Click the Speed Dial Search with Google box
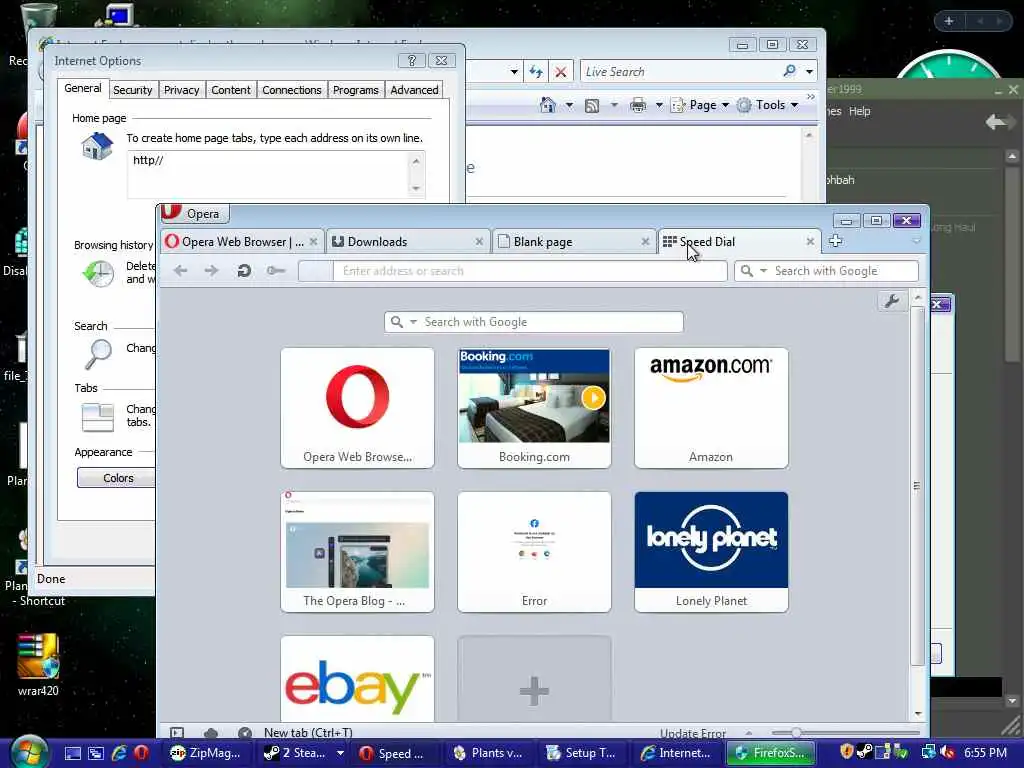 (534, 322)
